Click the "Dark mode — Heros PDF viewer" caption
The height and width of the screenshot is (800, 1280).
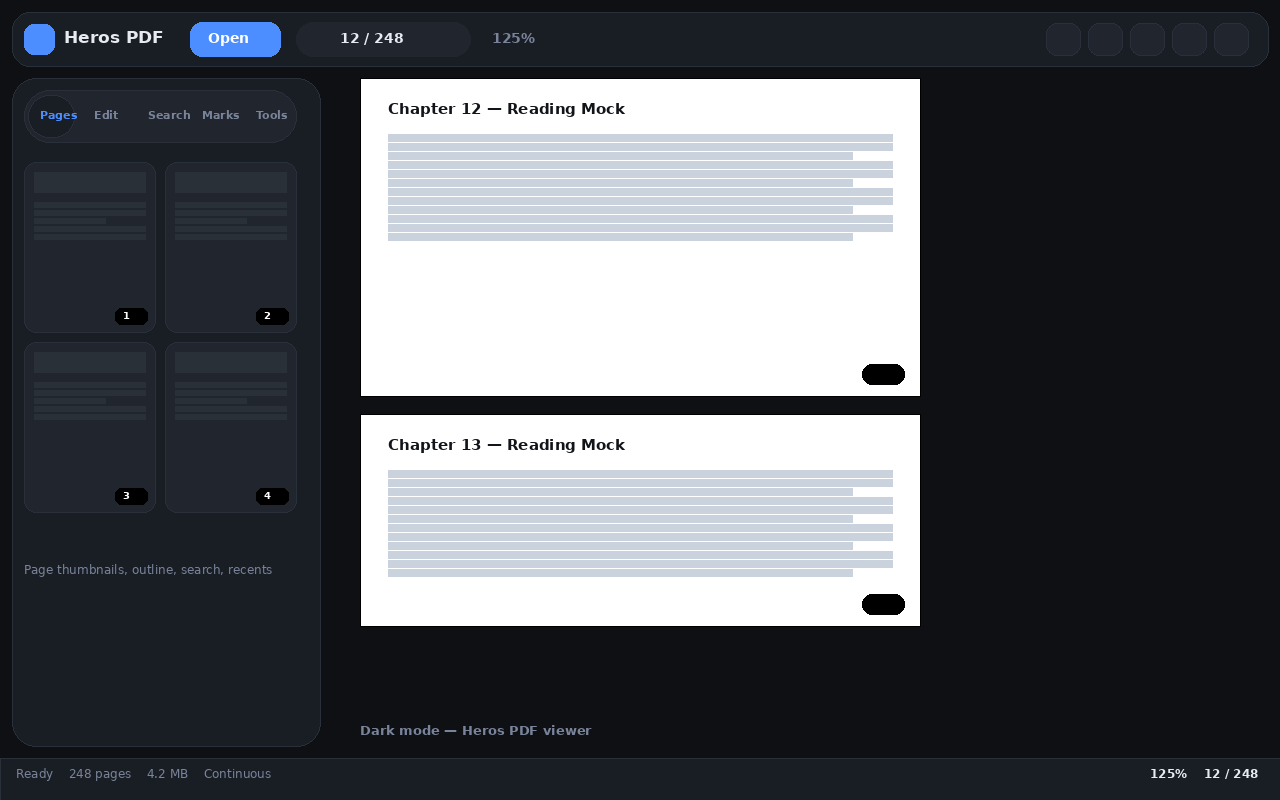pyautogui.click(x=475, y=731)
